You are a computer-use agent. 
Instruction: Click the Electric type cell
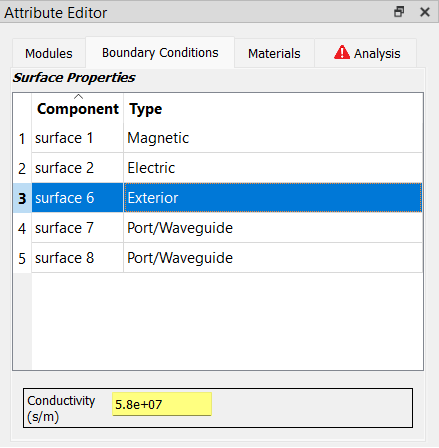tap(273, 168)
